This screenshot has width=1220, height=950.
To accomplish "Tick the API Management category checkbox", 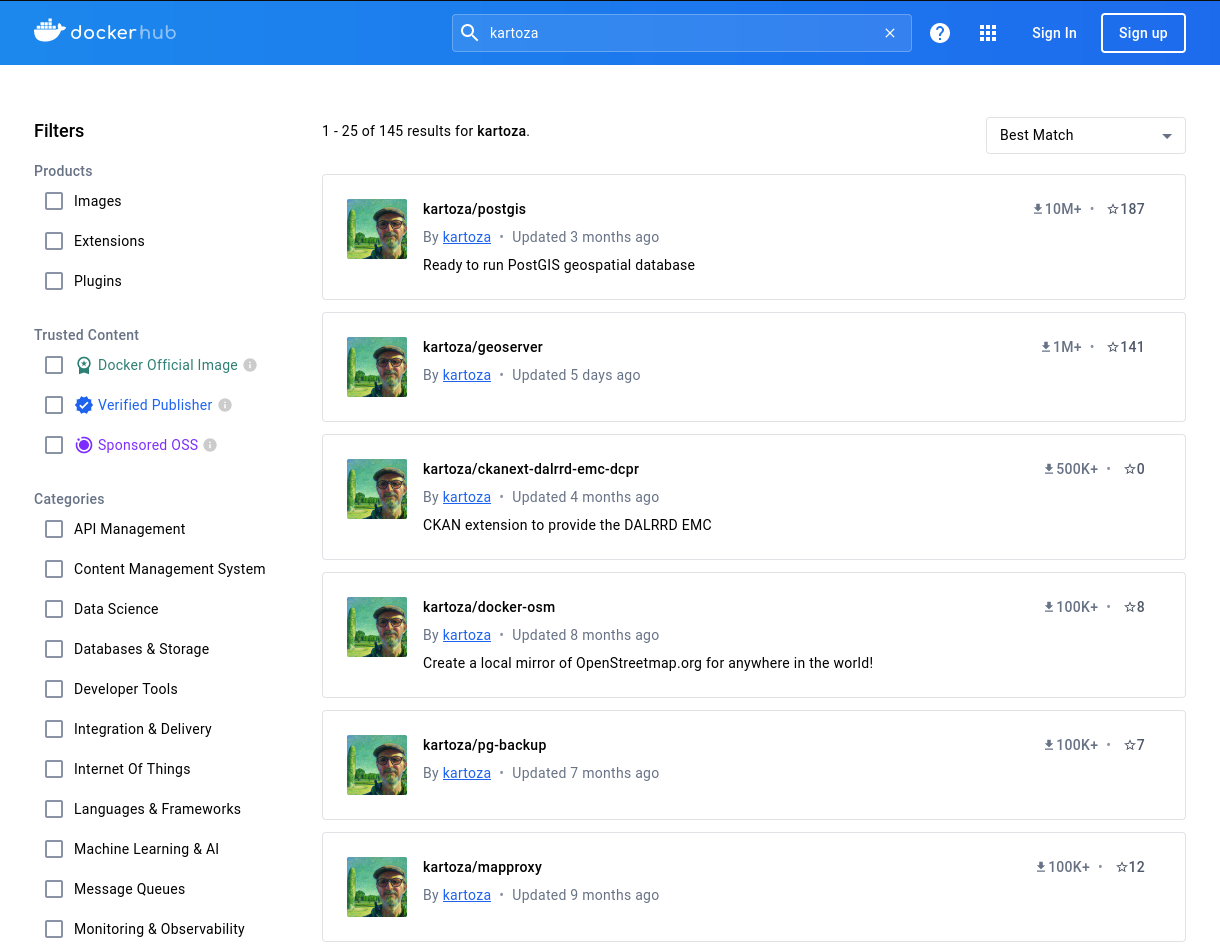I will click(x=54, y=529).
